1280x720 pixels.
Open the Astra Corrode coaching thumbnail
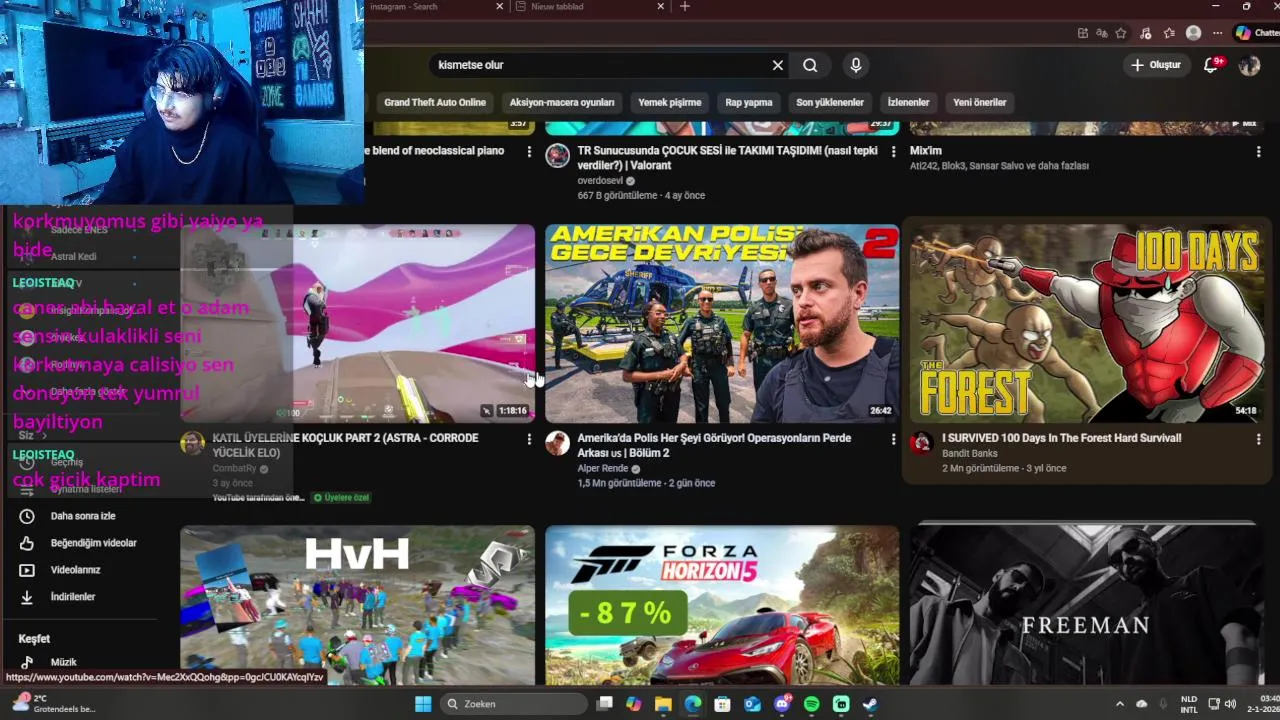pos(357,323)
